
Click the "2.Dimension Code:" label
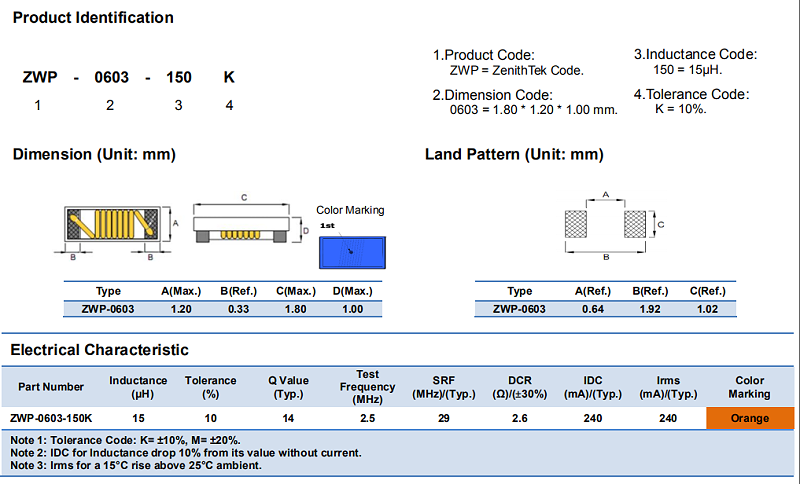tap(492, 95)
